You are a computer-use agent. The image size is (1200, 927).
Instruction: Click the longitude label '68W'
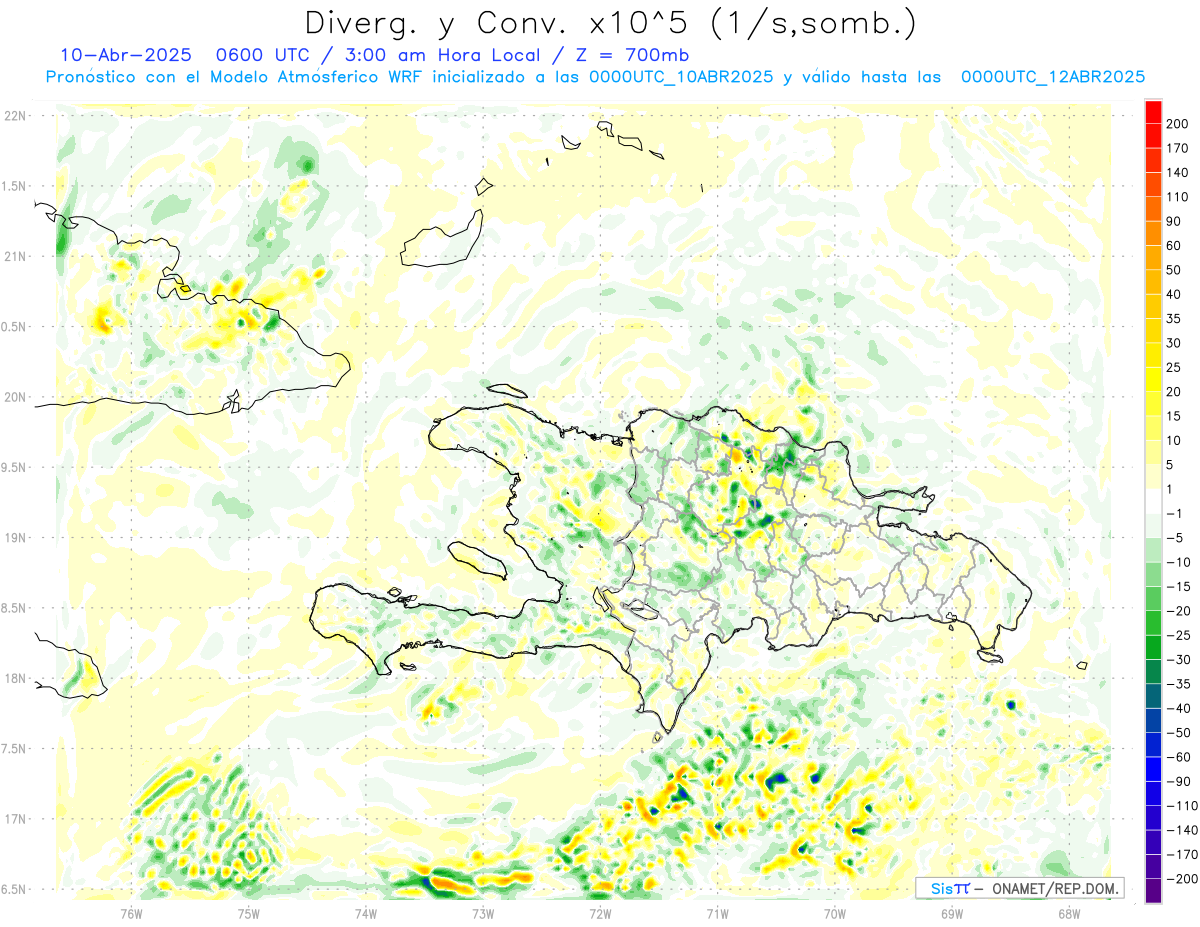click(x=1069, y=913)
